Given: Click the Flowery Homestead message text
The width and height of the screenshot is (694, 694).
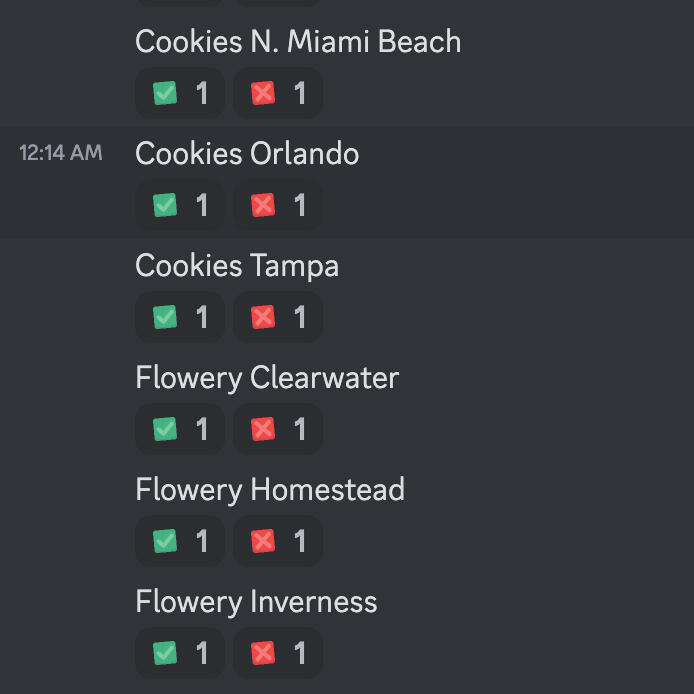Looking at the screenshot, I should click(x=270, y=490).
